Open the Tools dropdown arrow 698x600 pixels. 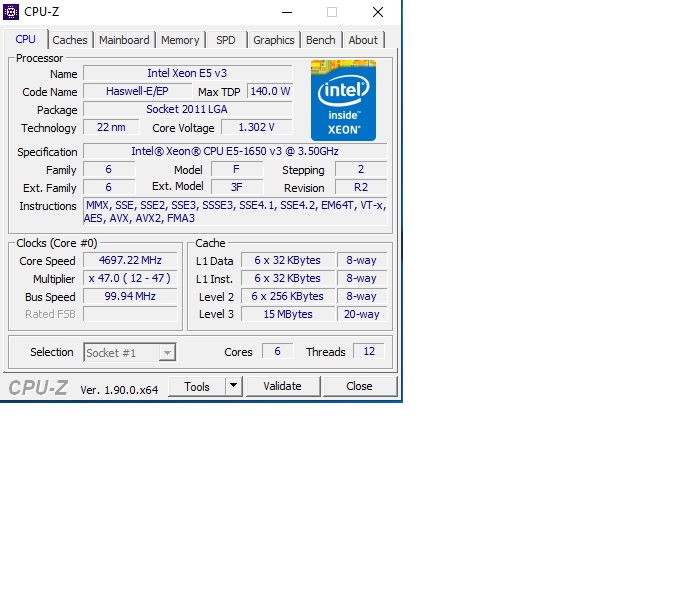tap(233, 386)
